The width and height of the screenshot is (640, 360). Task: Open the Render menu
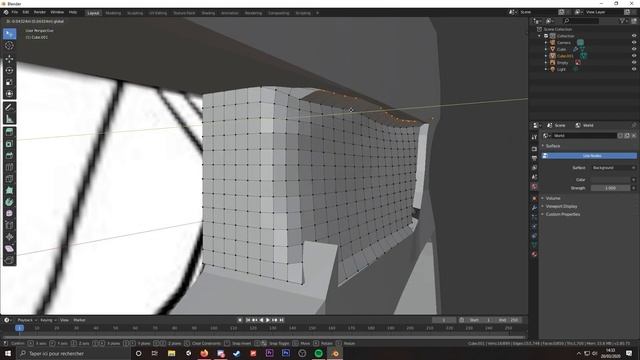tap(40, 12)
